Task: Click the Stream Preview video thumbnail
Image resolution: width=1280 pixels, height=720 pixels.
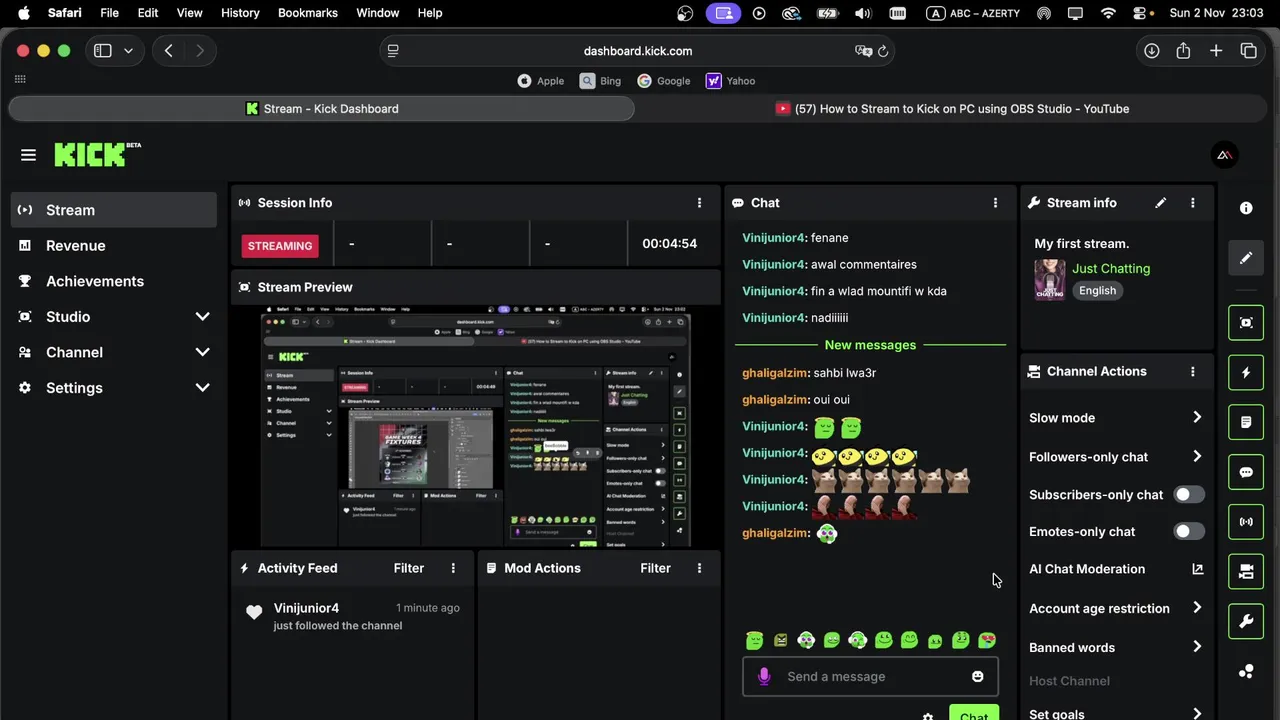Action: click(x=476, y=429)
